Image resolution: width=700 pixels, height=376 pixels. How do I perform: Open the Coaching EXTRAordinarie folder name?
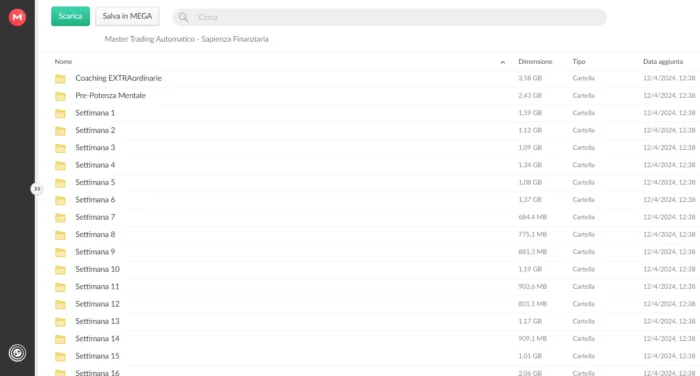point(118,78)
